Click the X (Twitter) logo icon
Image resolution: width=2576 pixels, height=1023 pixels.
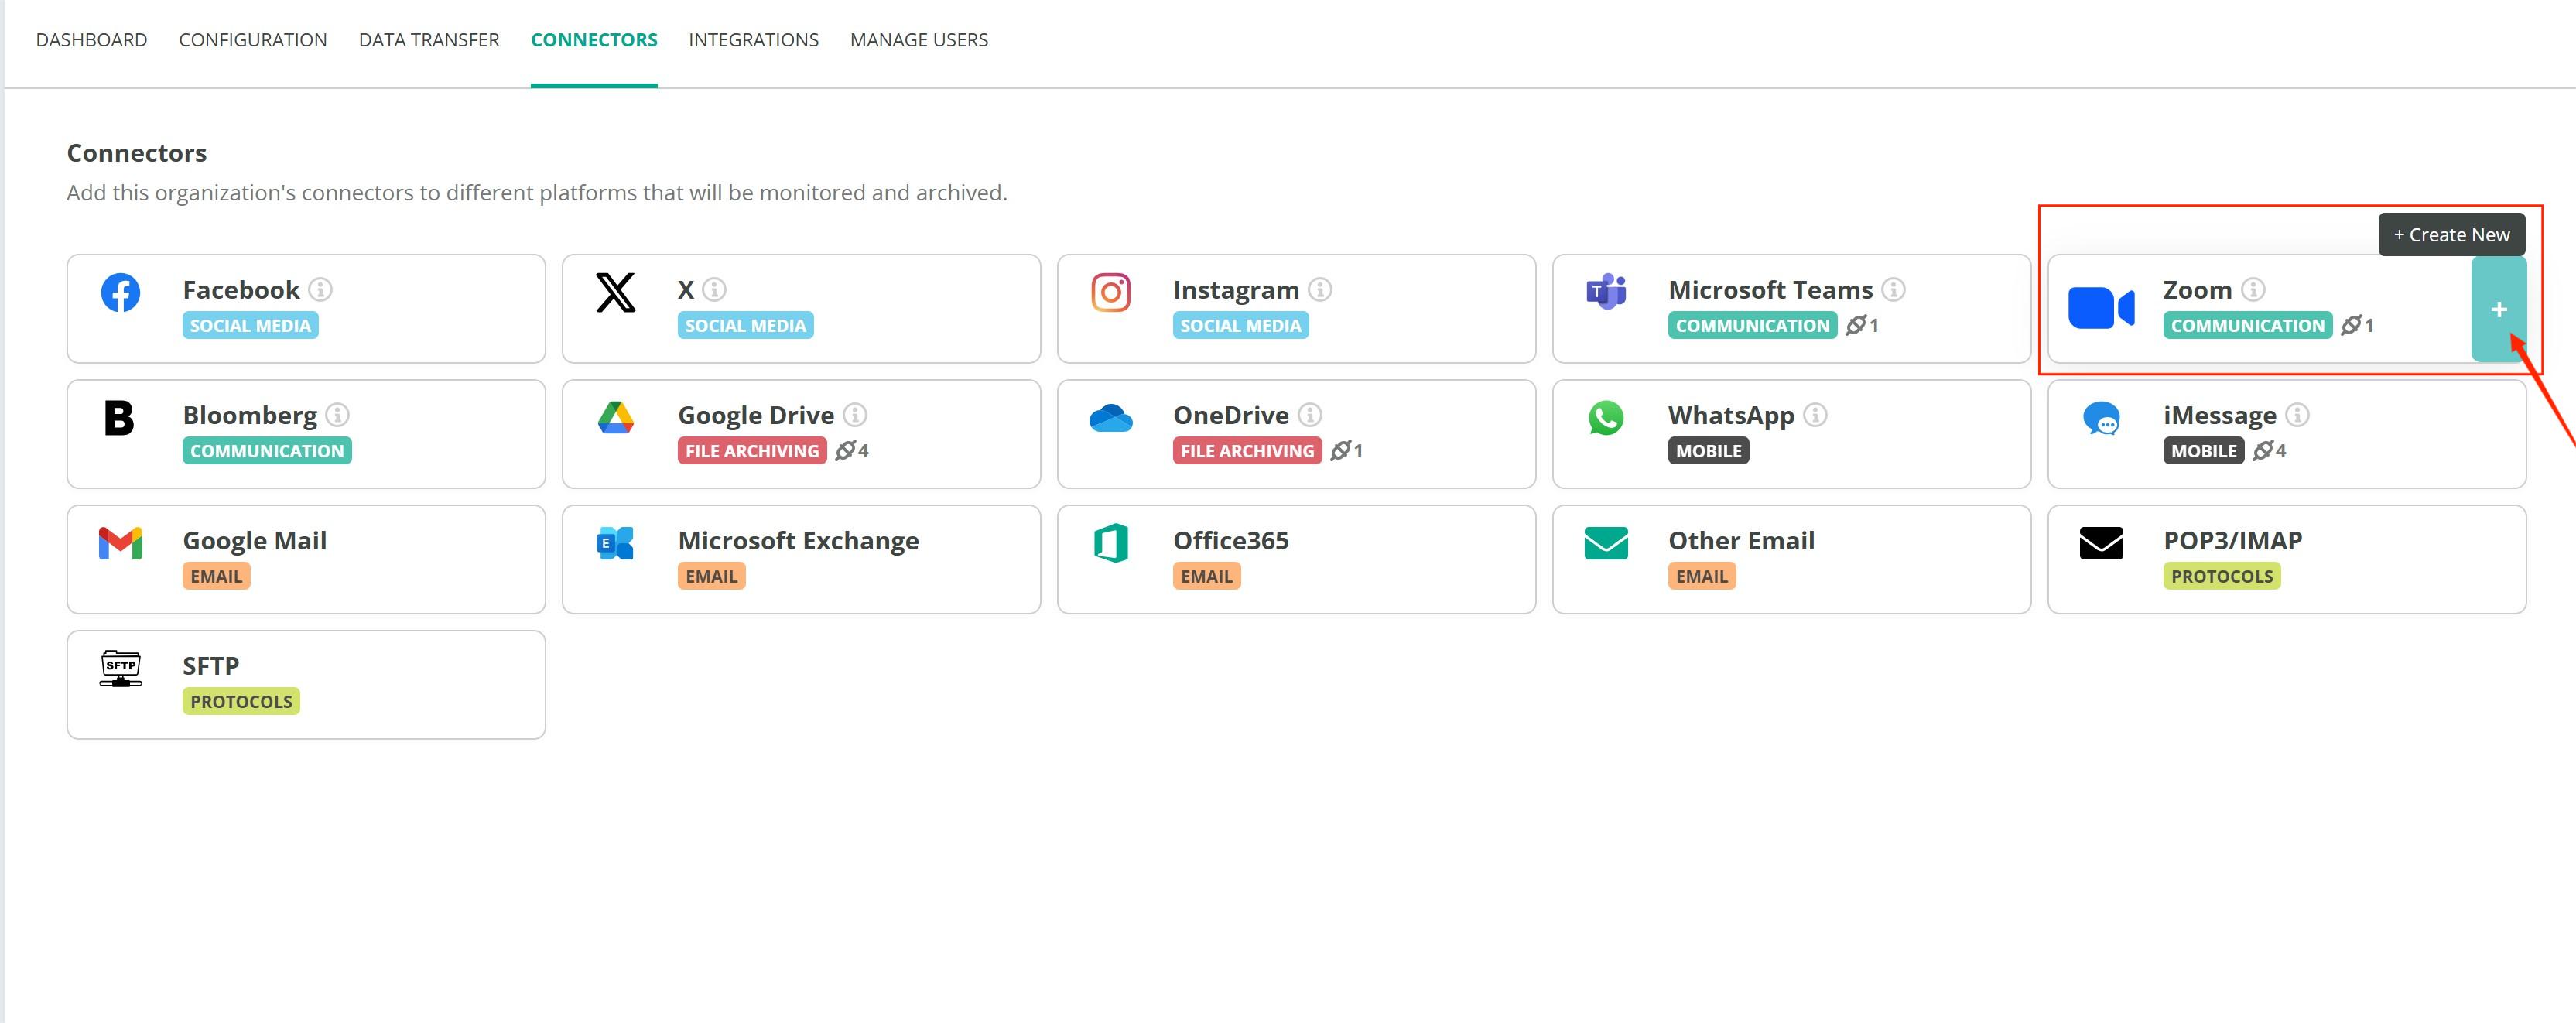point(615,293)
